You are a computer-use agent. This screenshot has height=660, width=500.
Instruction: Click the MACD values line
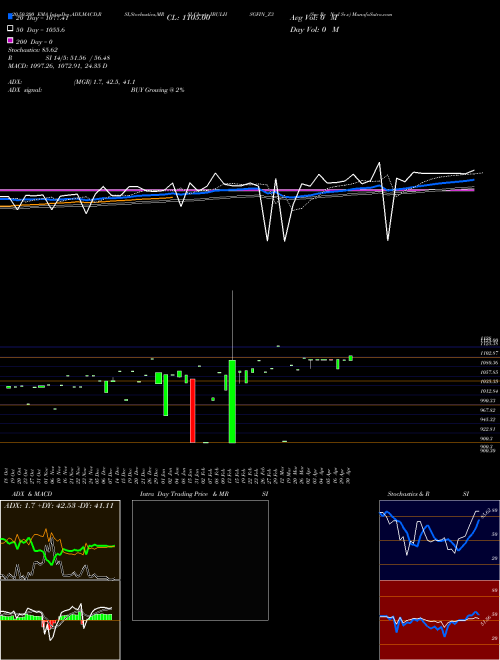[x=58, y=66]
